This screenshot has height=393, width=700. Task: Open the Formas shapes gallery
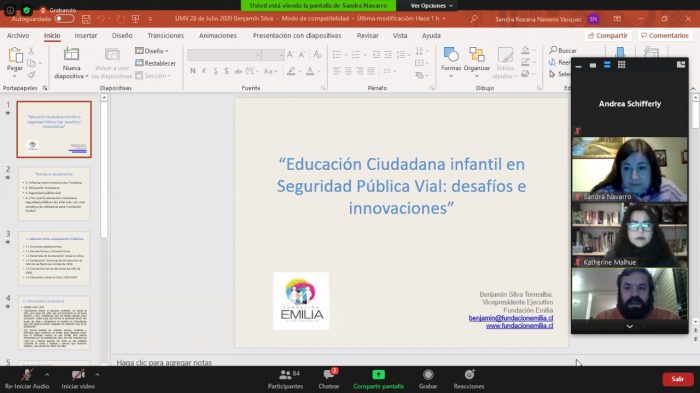[450, 62]
